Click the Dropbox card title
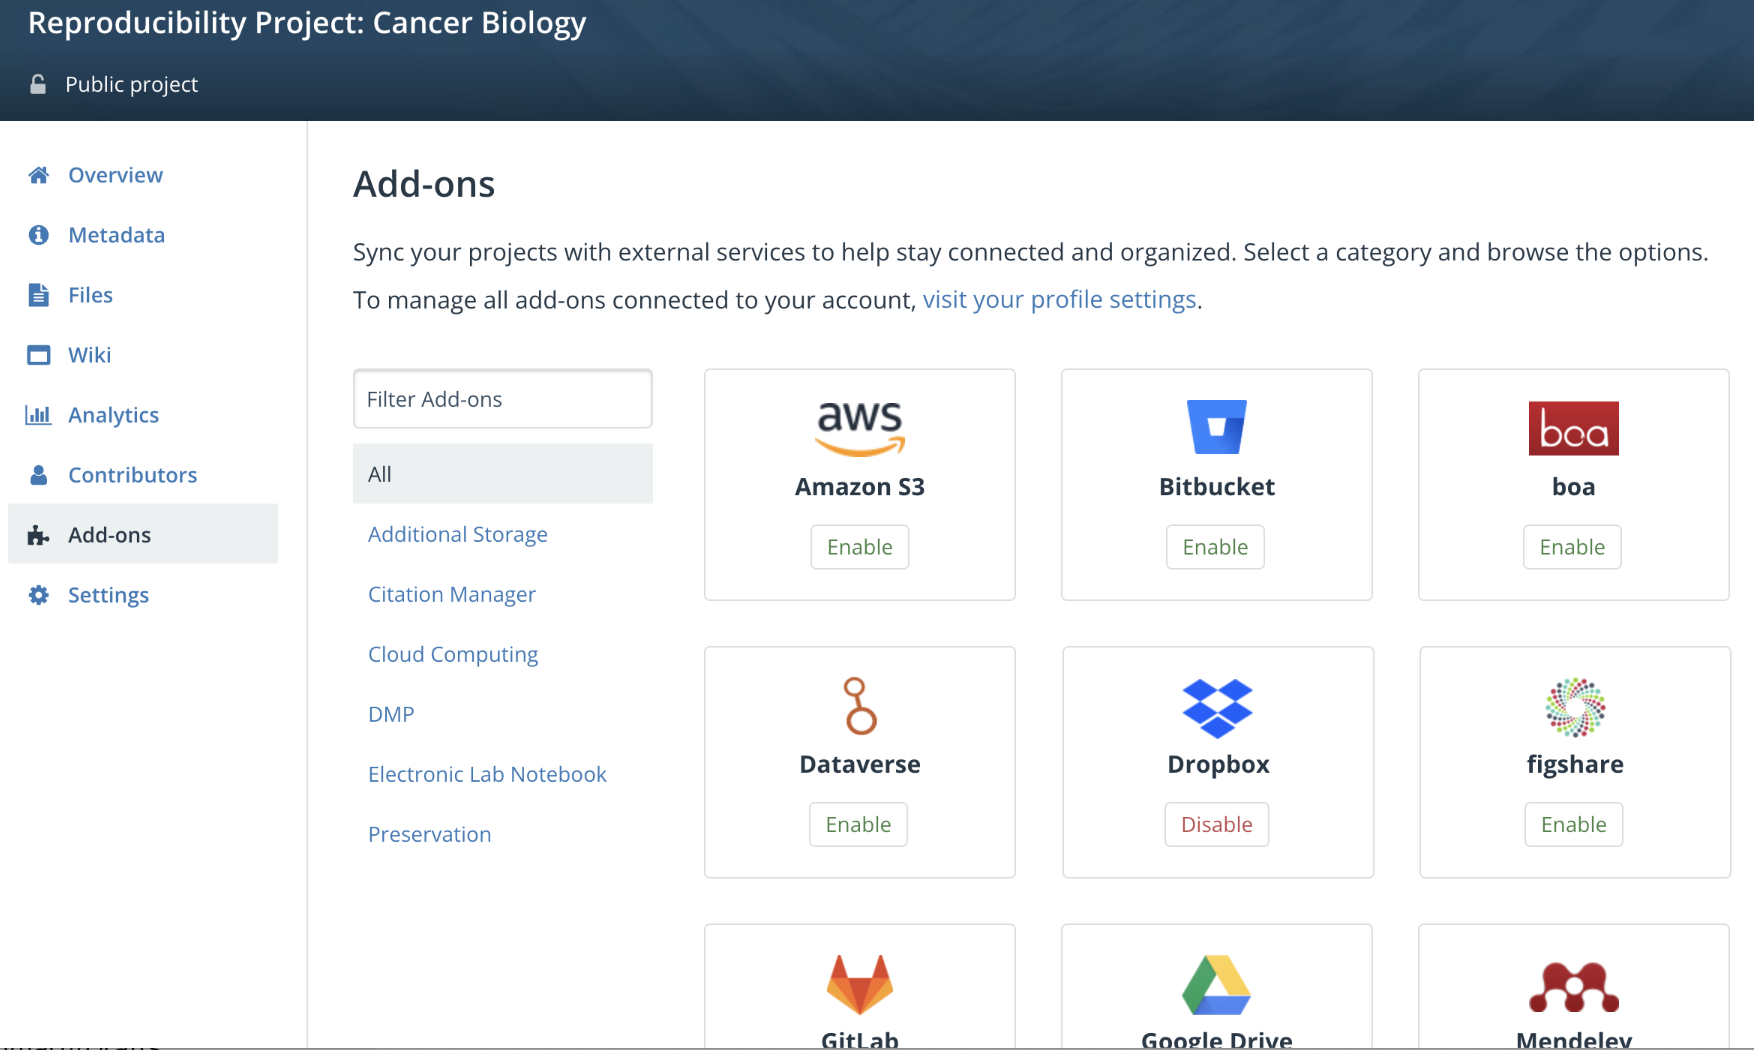This screenshot has width=1754, height=1050. [1218, 765]
